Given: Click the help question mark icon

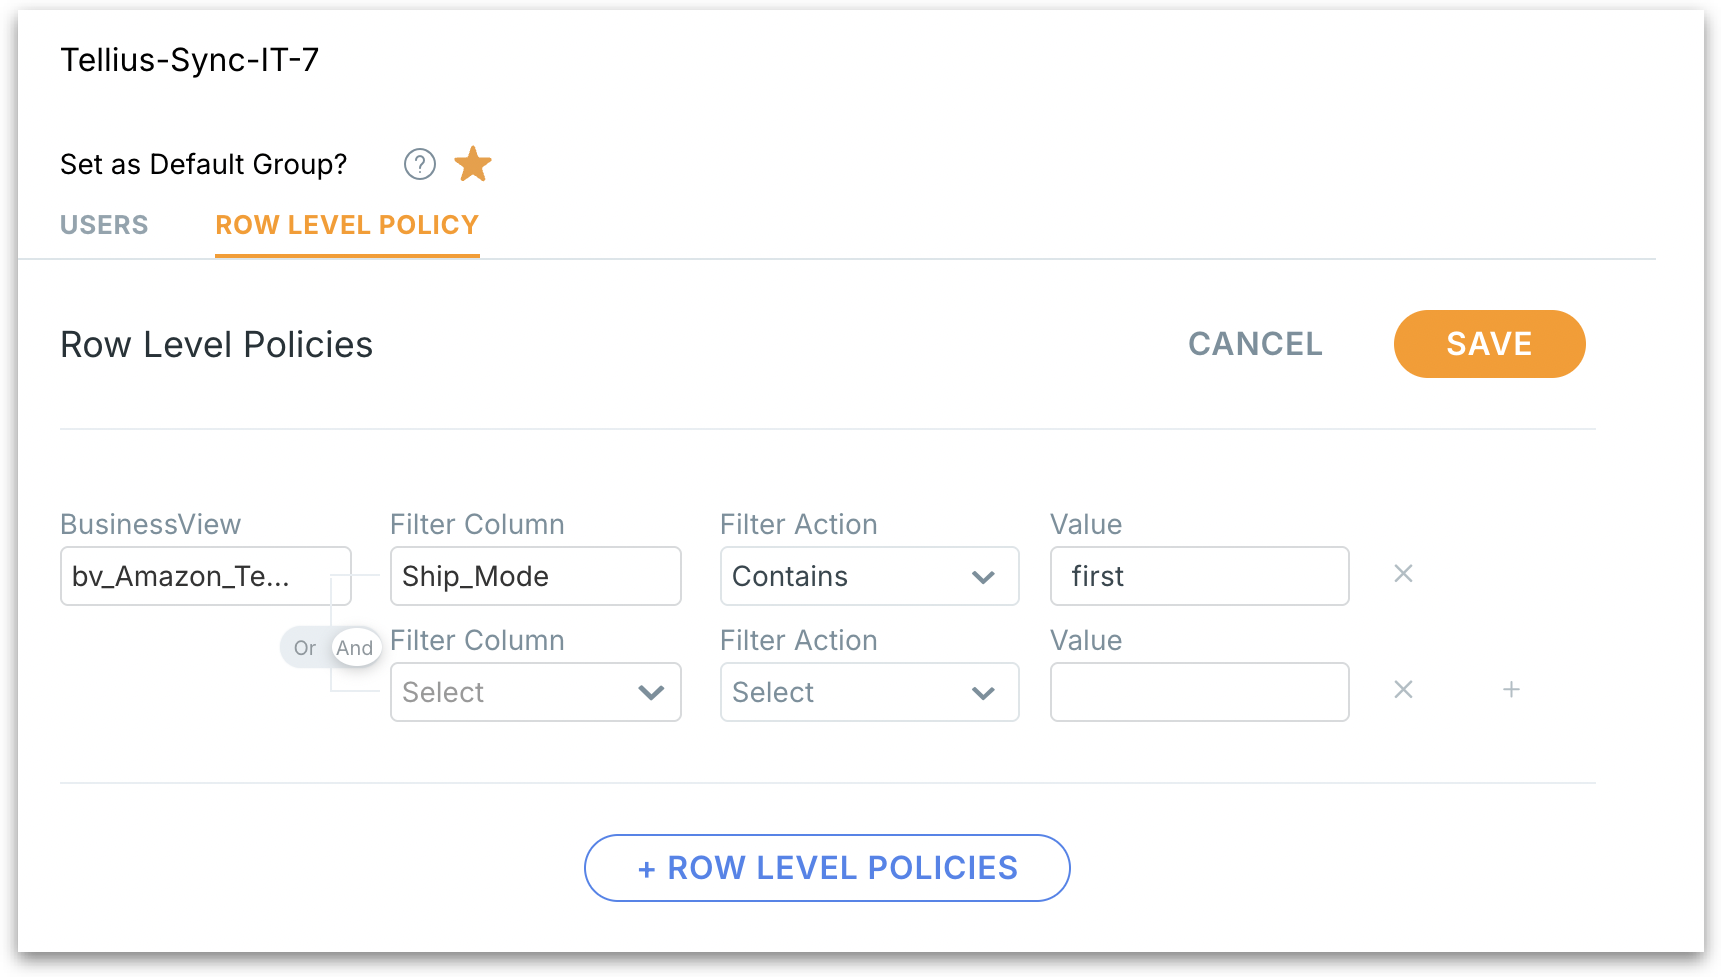Looking at the screenshot, I should [419, 164].
